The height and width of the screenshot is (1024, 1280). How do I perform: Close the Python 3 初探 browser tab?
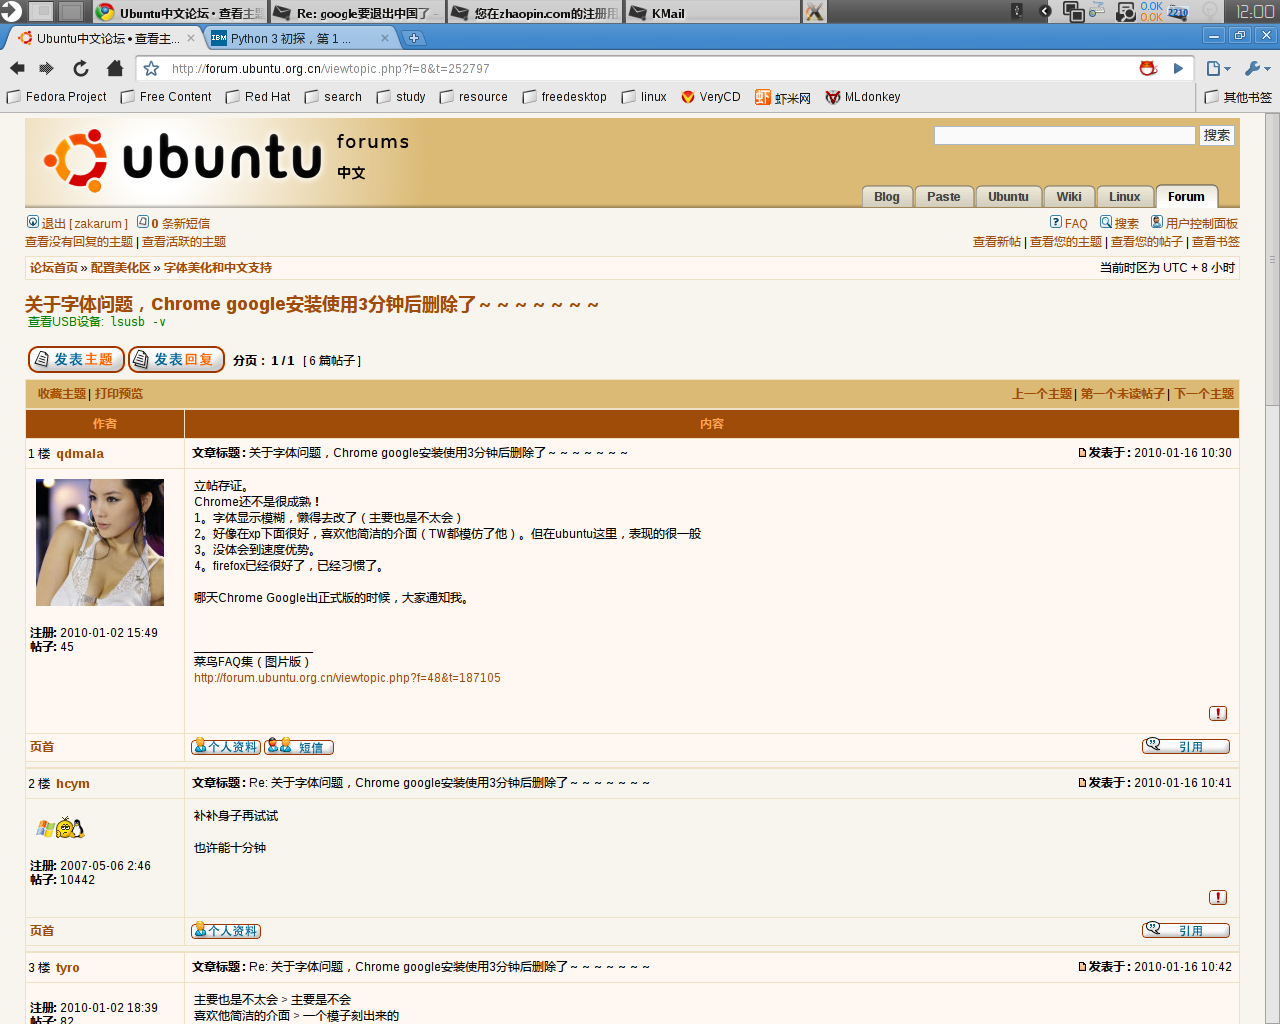[x=385, y=38]
